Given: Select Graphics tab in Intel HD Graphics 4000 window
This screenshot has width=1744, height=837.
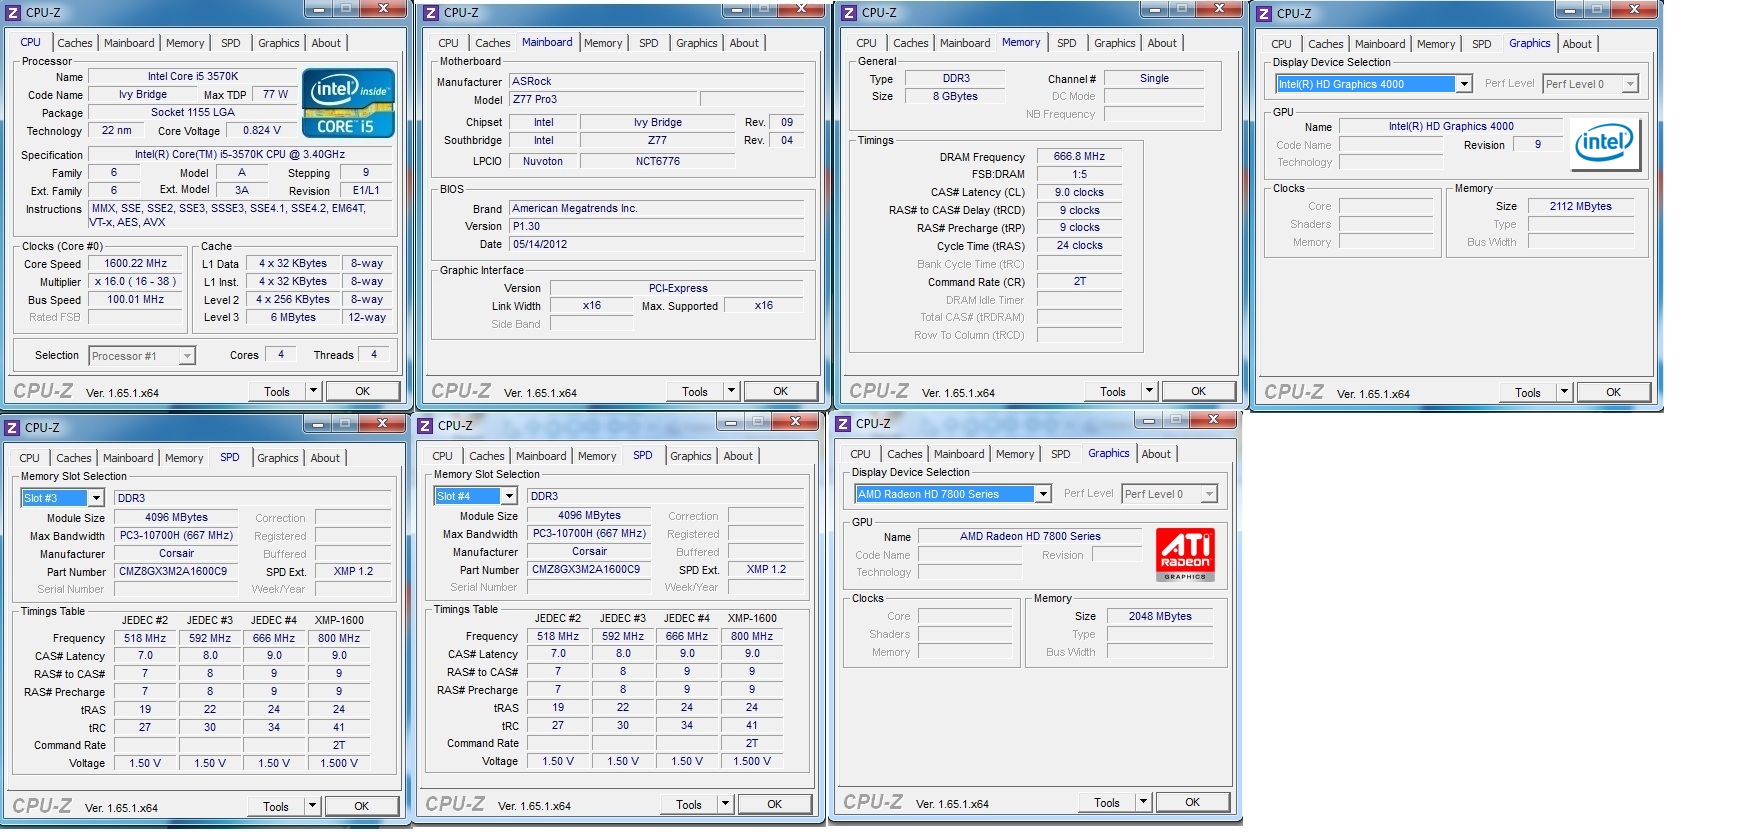Looking at the screenshot, I should tap(1530, 43).
